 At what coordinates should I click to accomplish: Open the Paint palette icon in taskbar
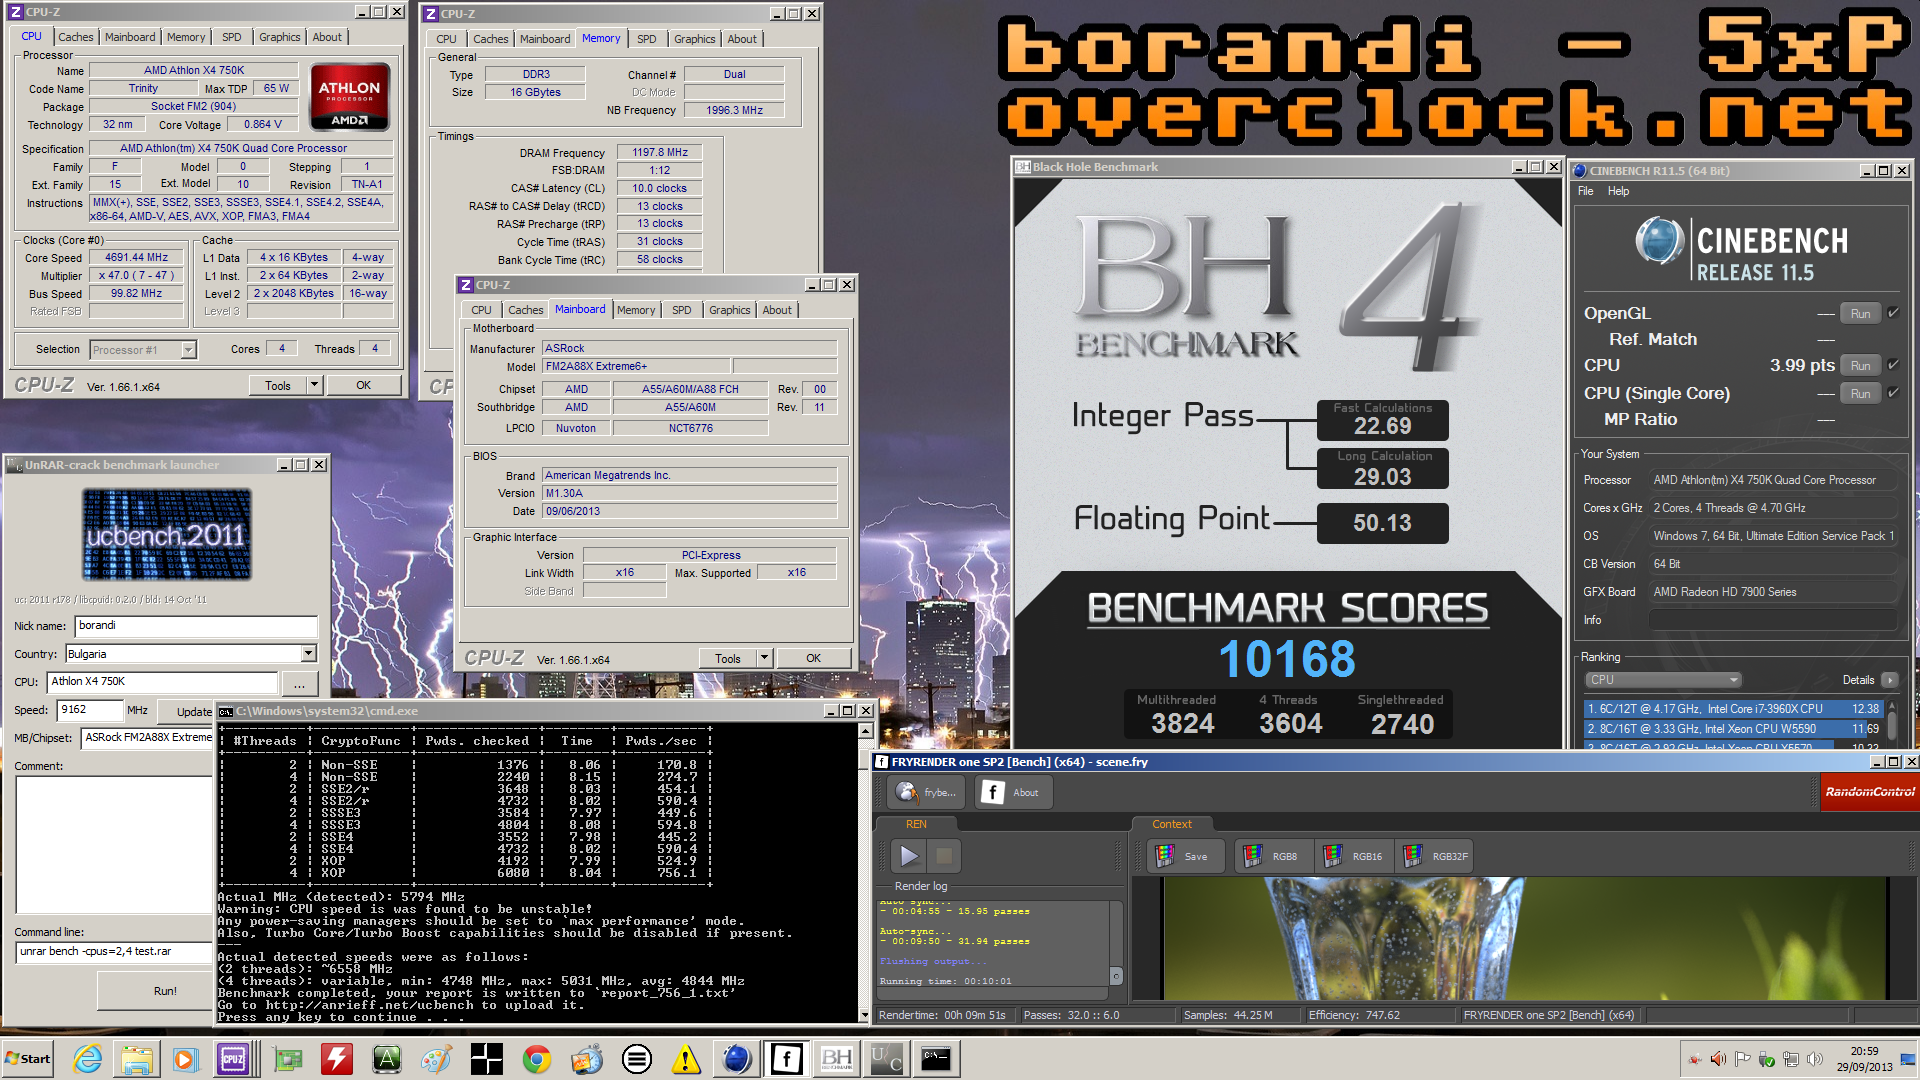click(436, 1058)
